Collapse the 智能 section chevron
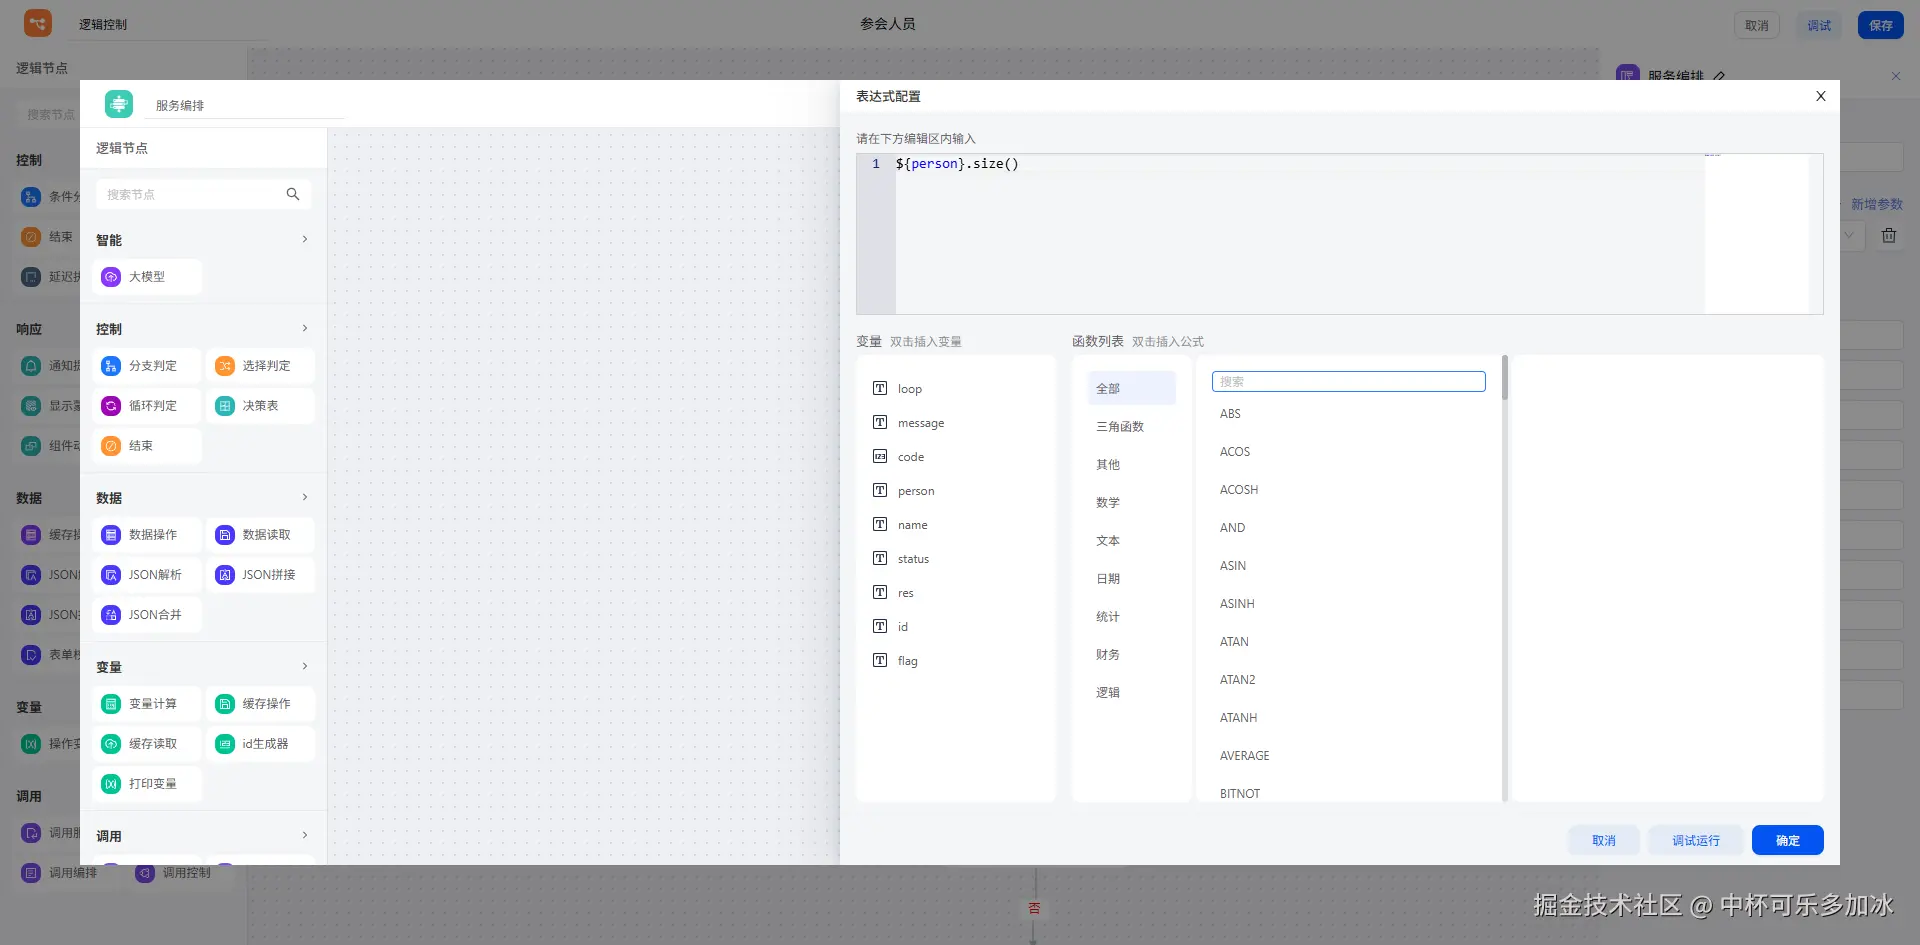 tap(305, 239)
